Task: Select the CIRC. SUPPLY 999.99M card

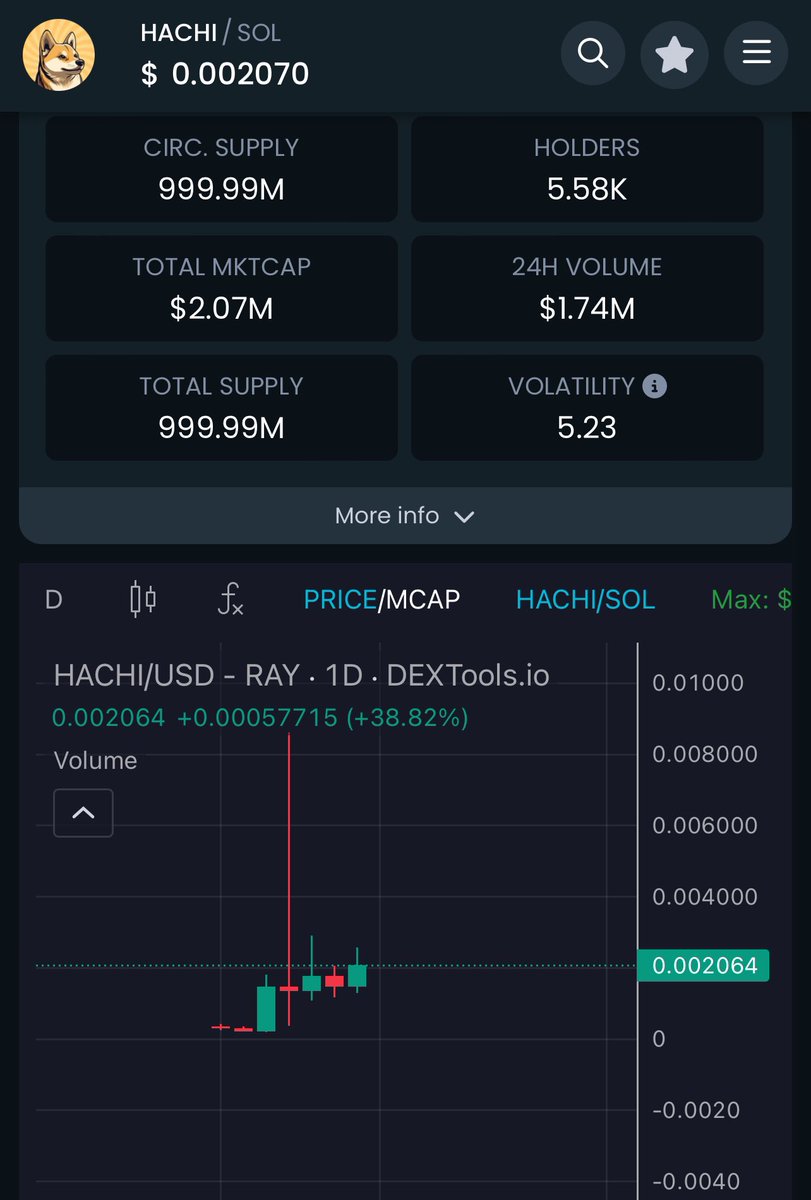Action: coord(222,169)
